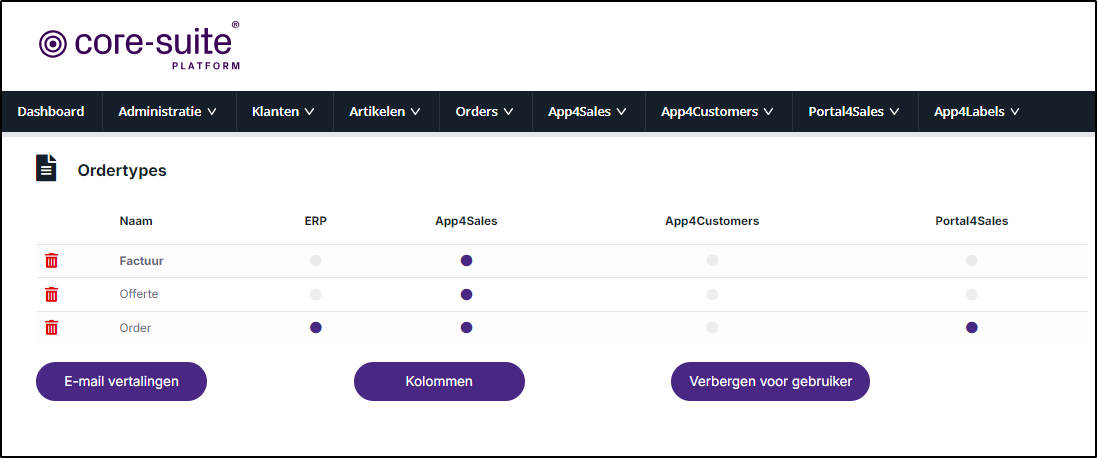This screenshot has width=1097, height=458.
Task: Toggle ERP for Factuur
Action: pos(316,261)
